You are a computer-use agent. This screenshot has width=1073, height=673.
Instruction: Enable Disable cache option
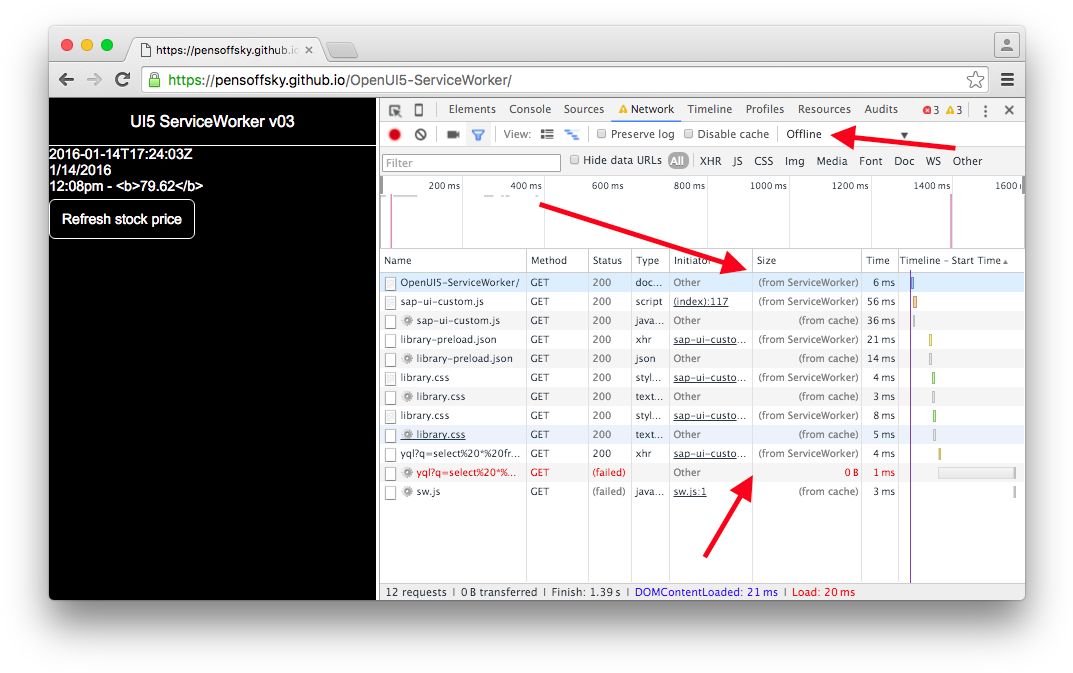(688, 134)
